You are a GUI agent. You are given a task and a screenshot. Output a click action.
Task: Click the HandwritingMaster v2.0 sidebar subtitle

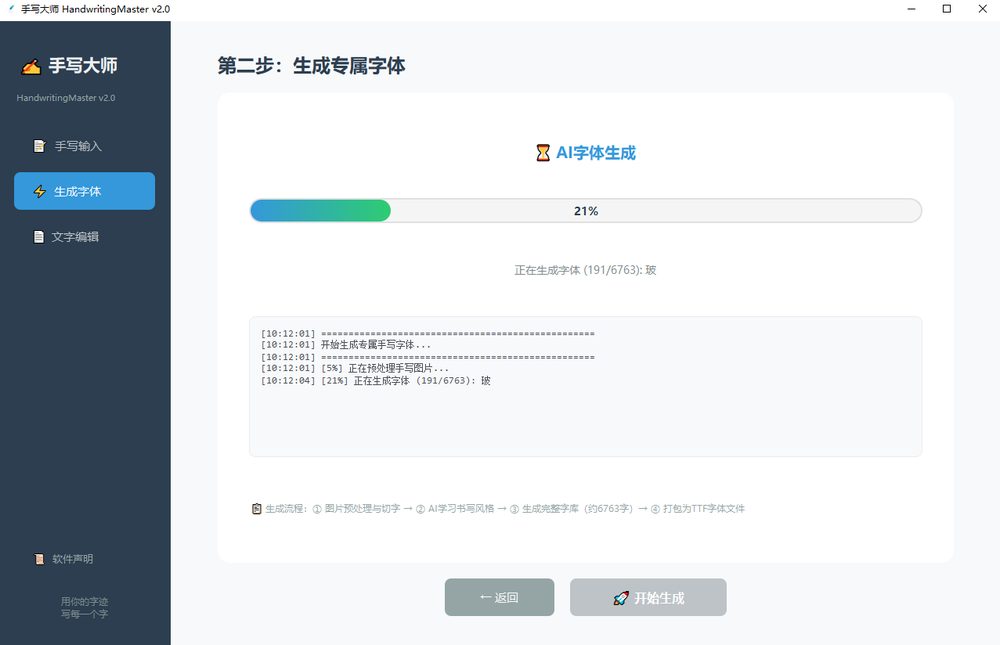click(66, 98)
